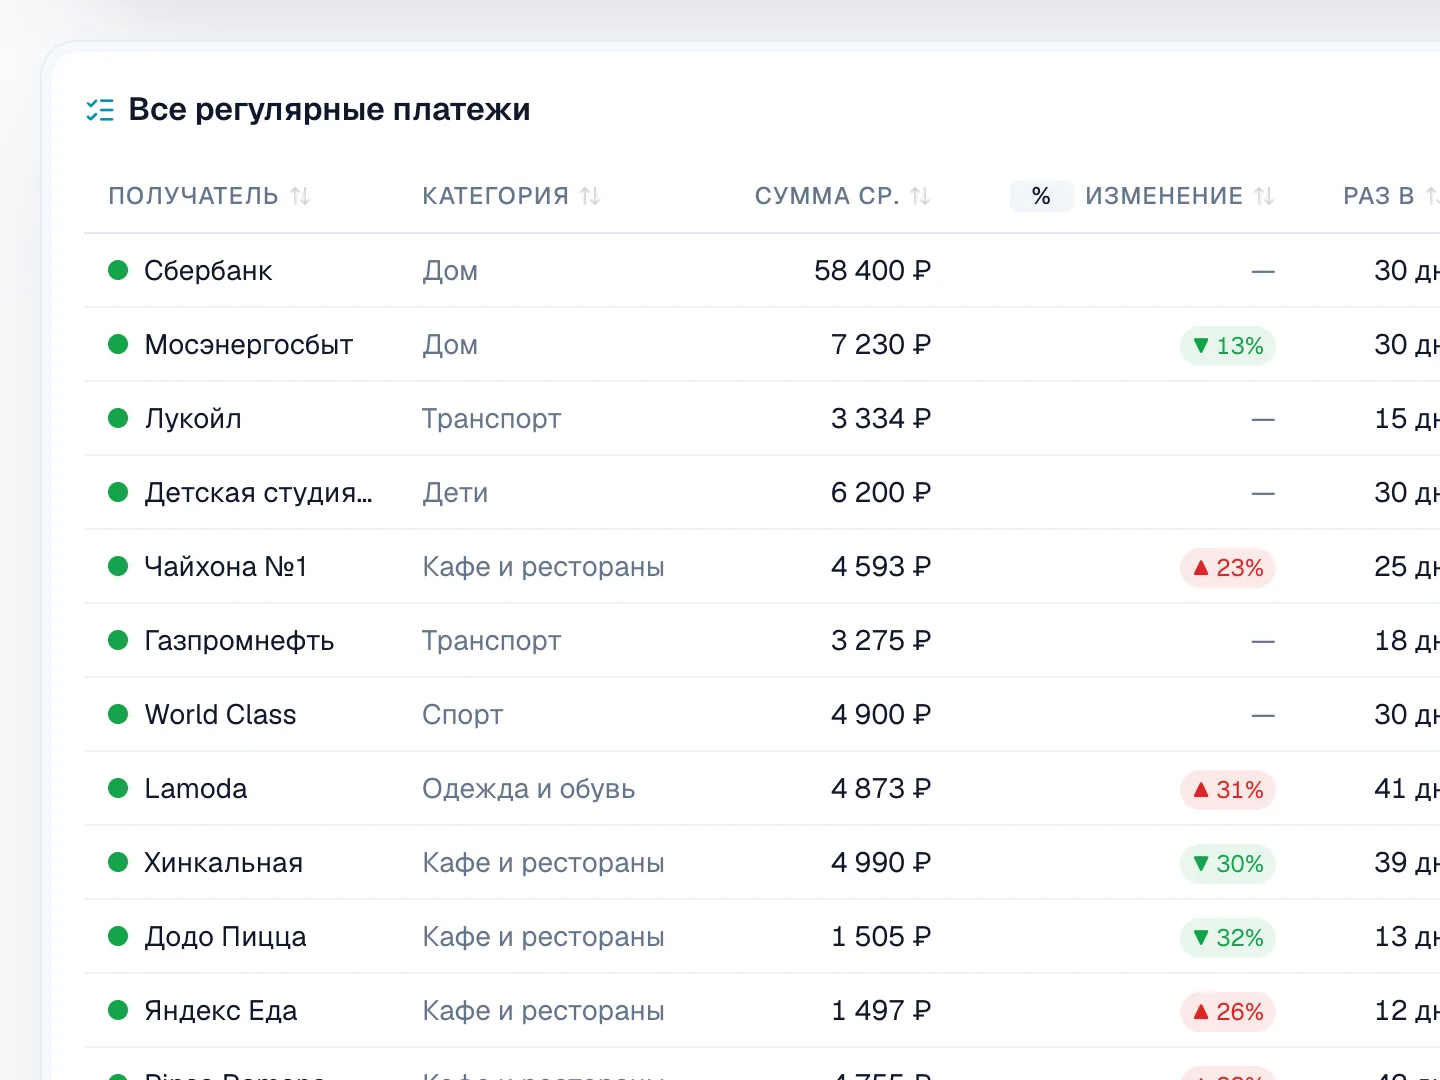
Task: Select the Детская студия… recipient name
Action: pyautogui.click(x=258, y=493)
